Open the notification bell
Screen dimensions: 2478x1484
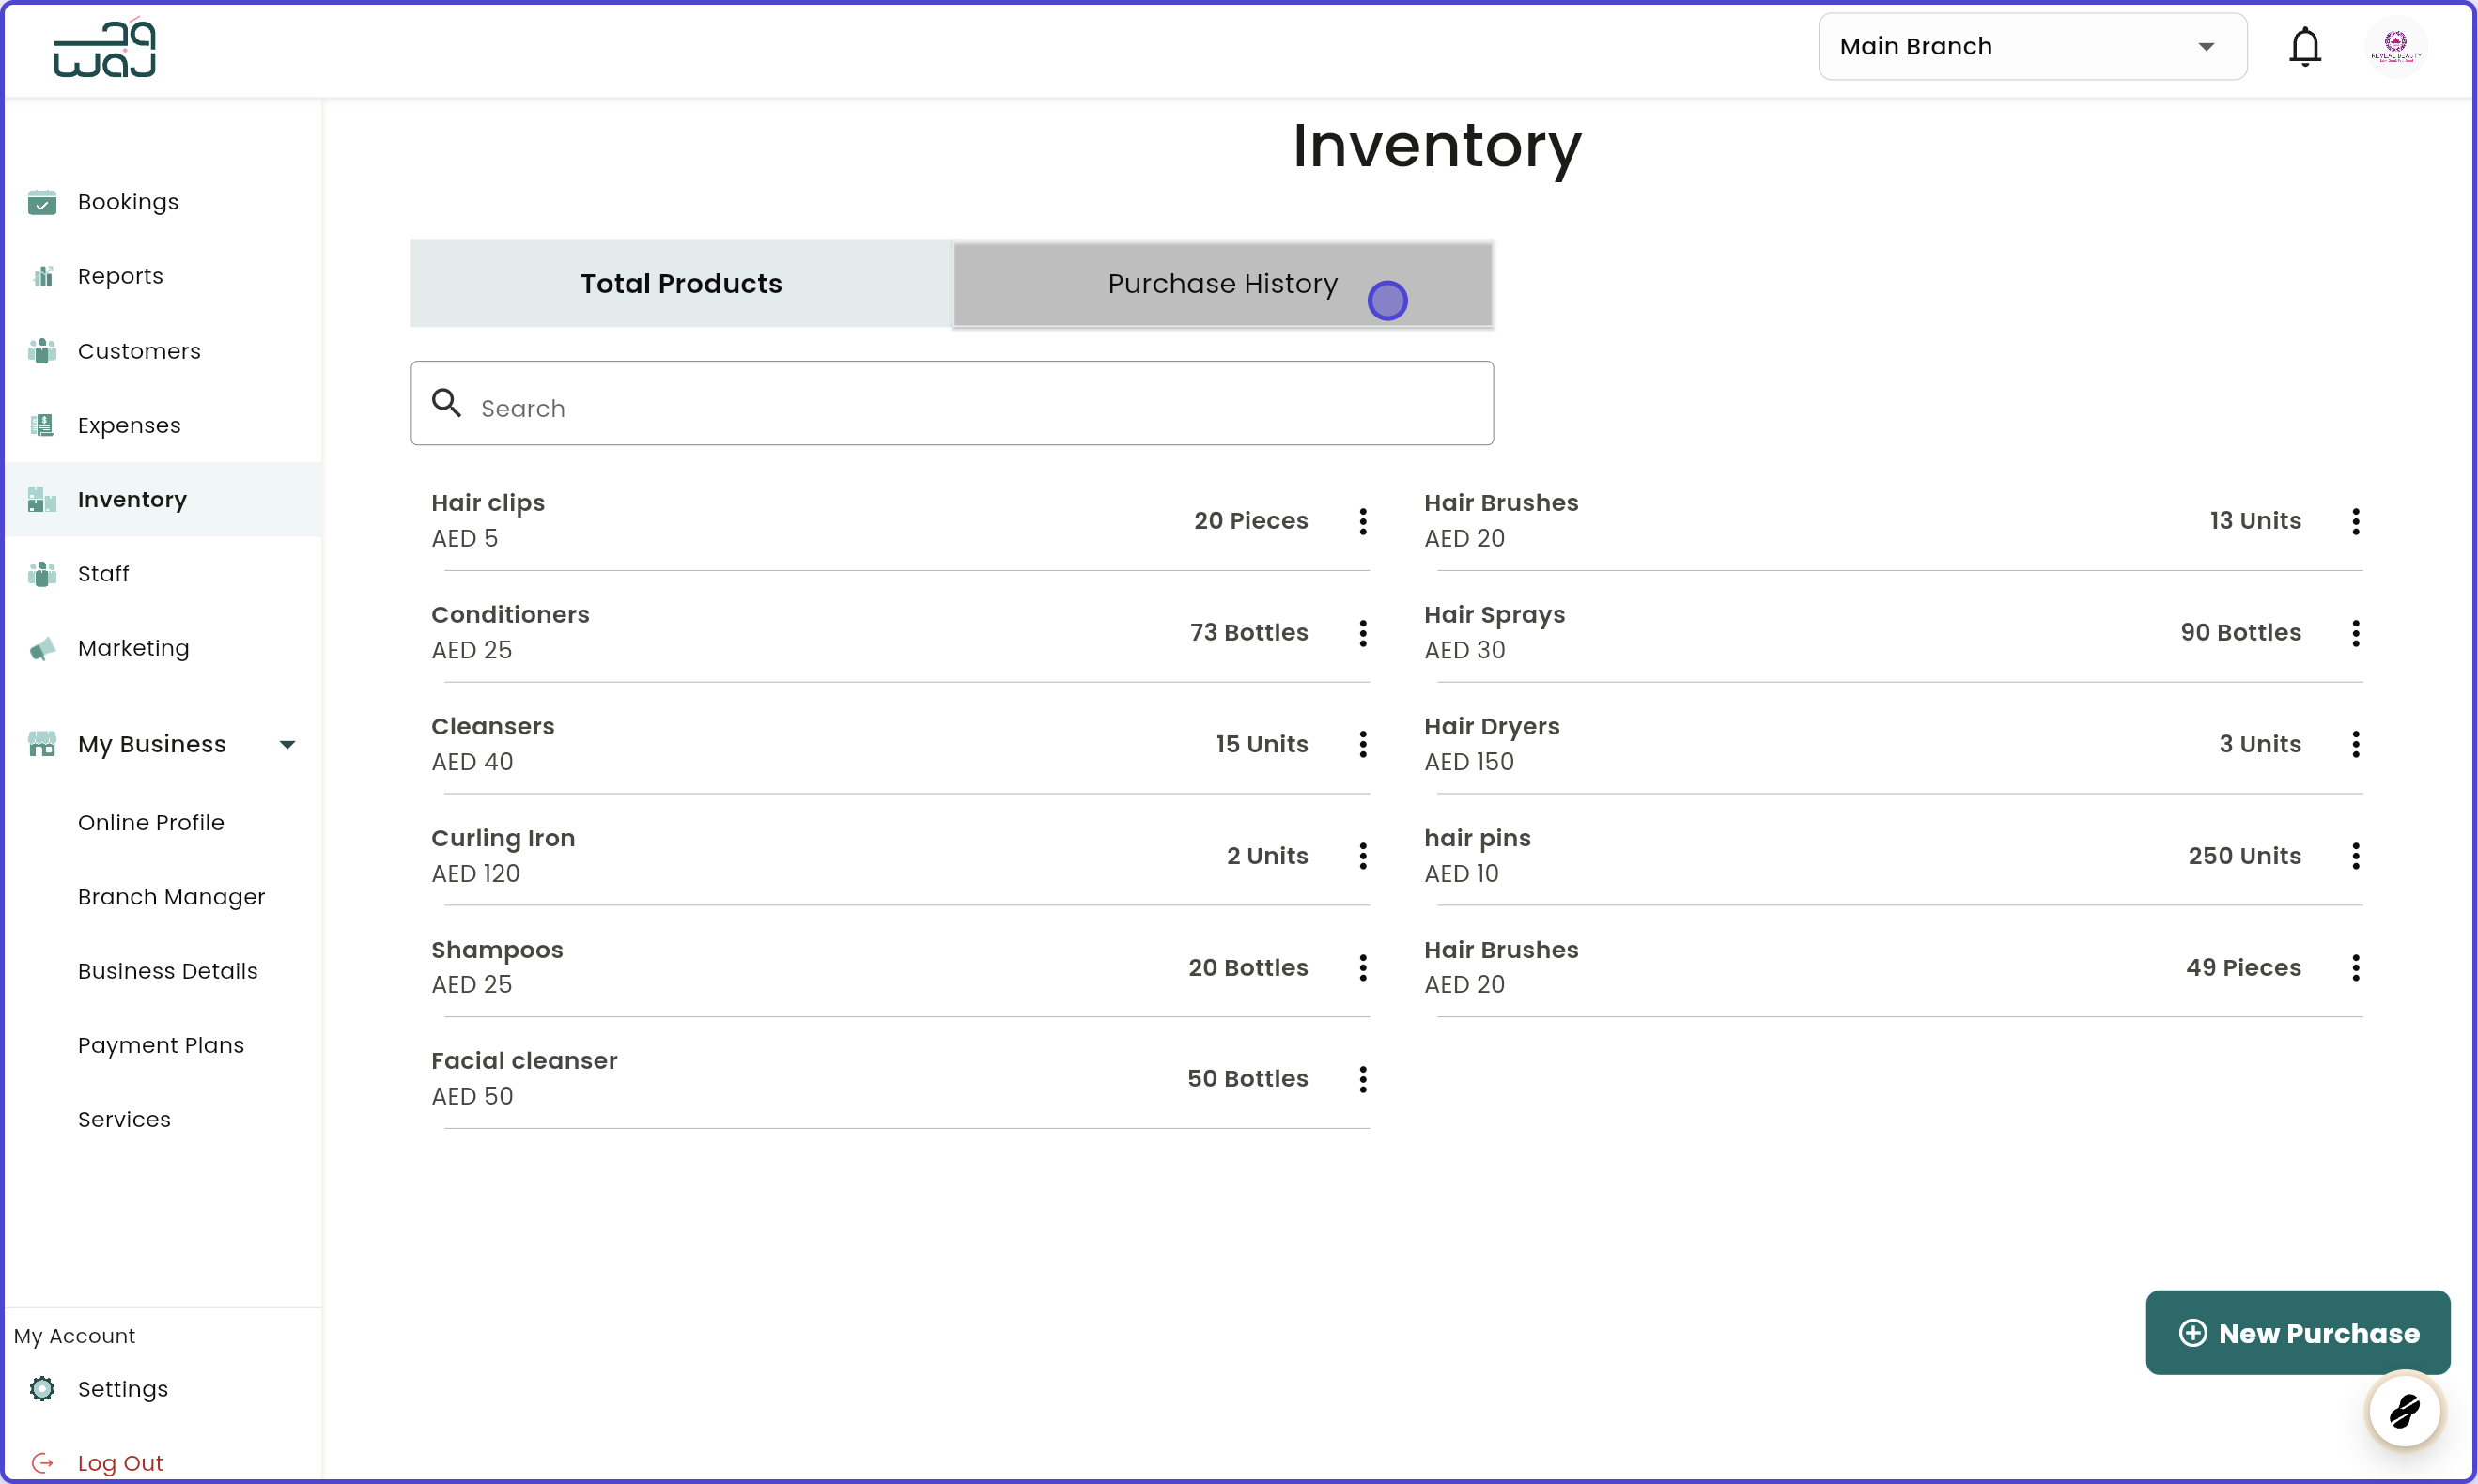click(2305, 46)
